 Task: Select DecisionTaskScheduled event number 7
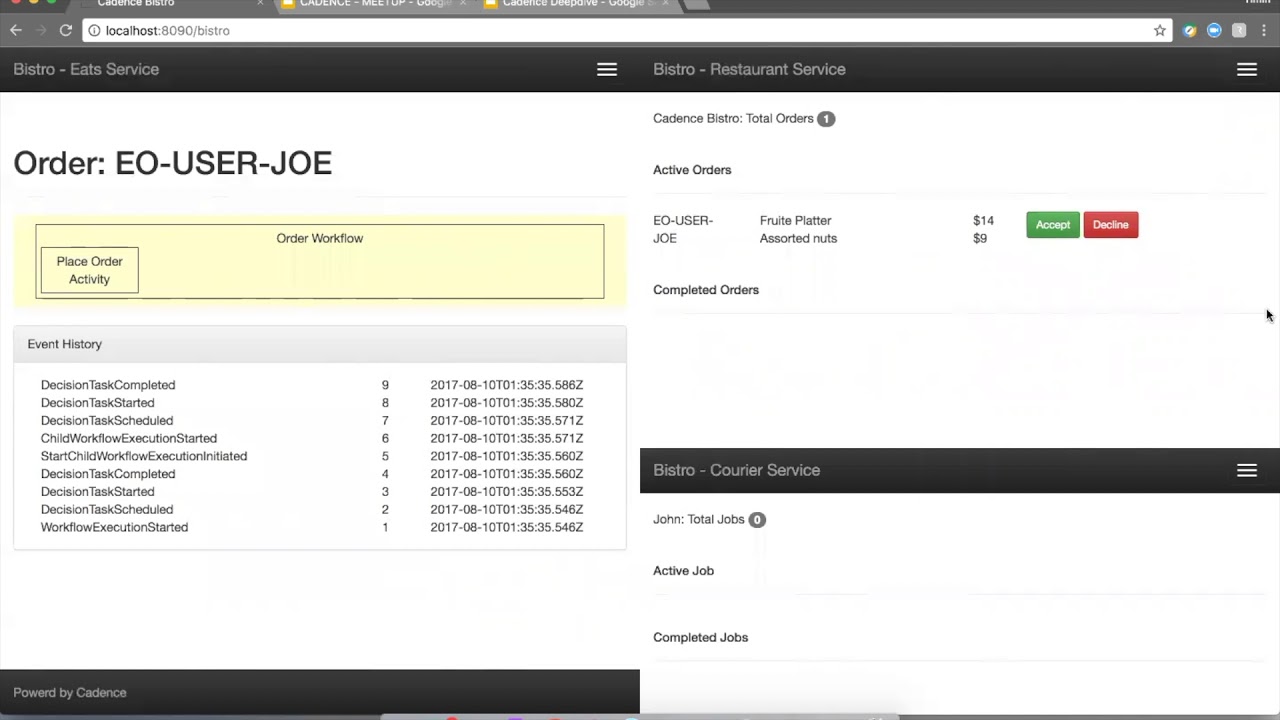(x=107, y=421)
